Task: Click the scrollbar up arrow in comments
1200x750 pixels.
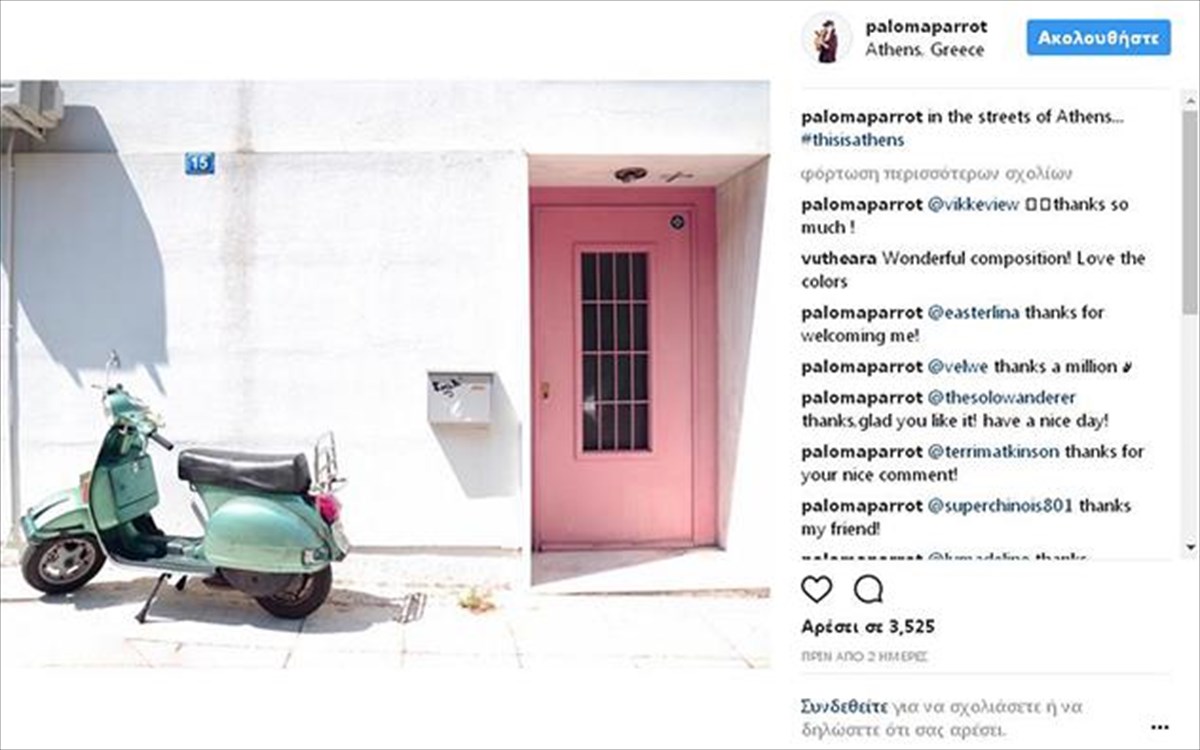Action: [x=1189, y=98]
